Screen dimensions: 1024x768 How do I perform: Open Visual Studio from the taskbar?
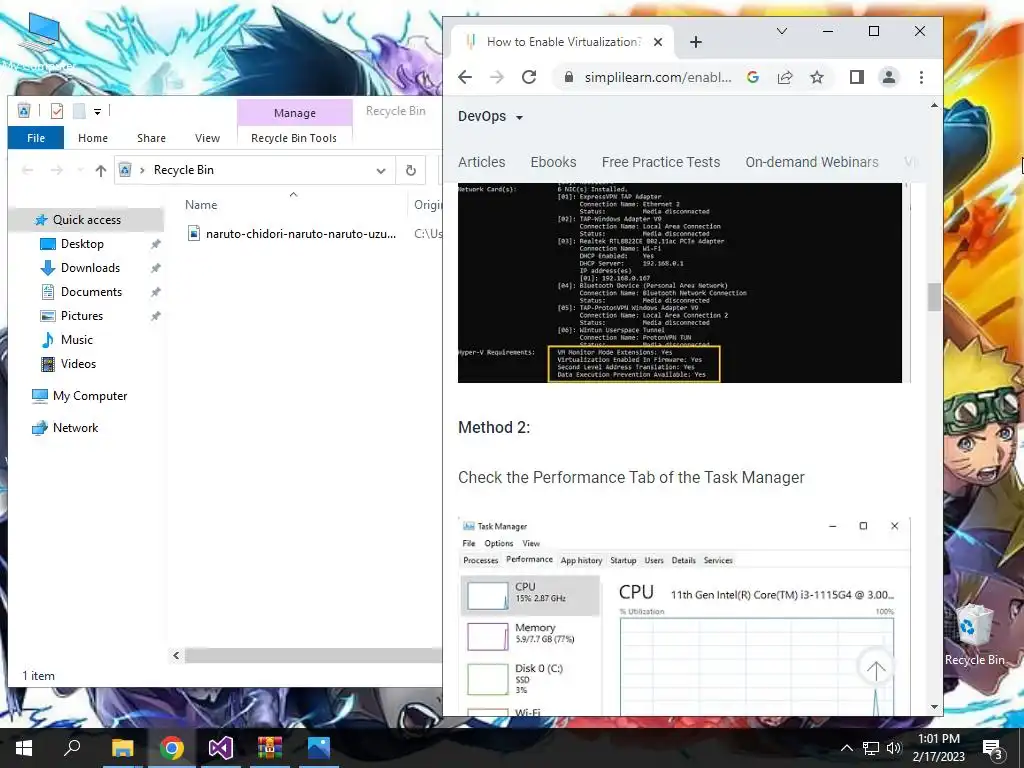point(221,748)
